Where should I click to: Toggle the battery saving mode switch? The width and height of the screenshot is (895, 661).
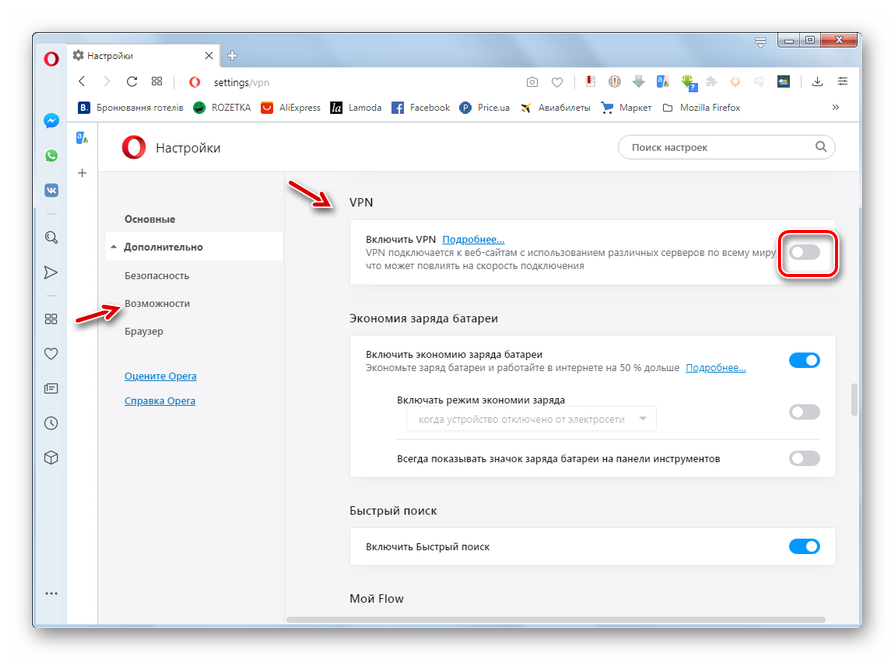pyautogui.click(x=805, y=412)
